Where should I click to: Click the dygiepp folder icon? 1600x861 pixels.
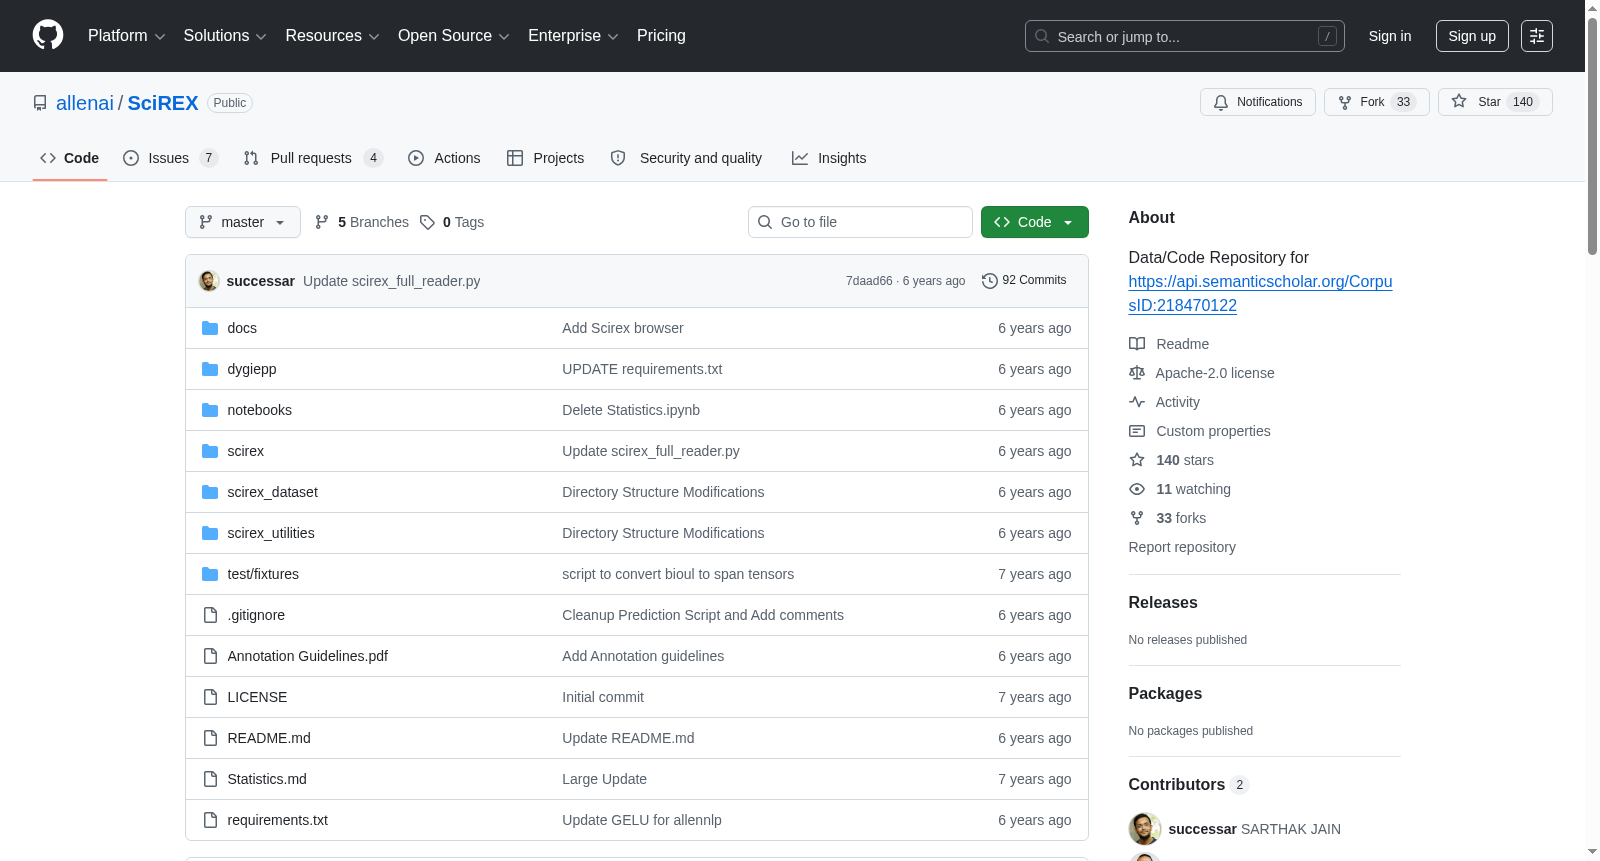click(210, 369)
